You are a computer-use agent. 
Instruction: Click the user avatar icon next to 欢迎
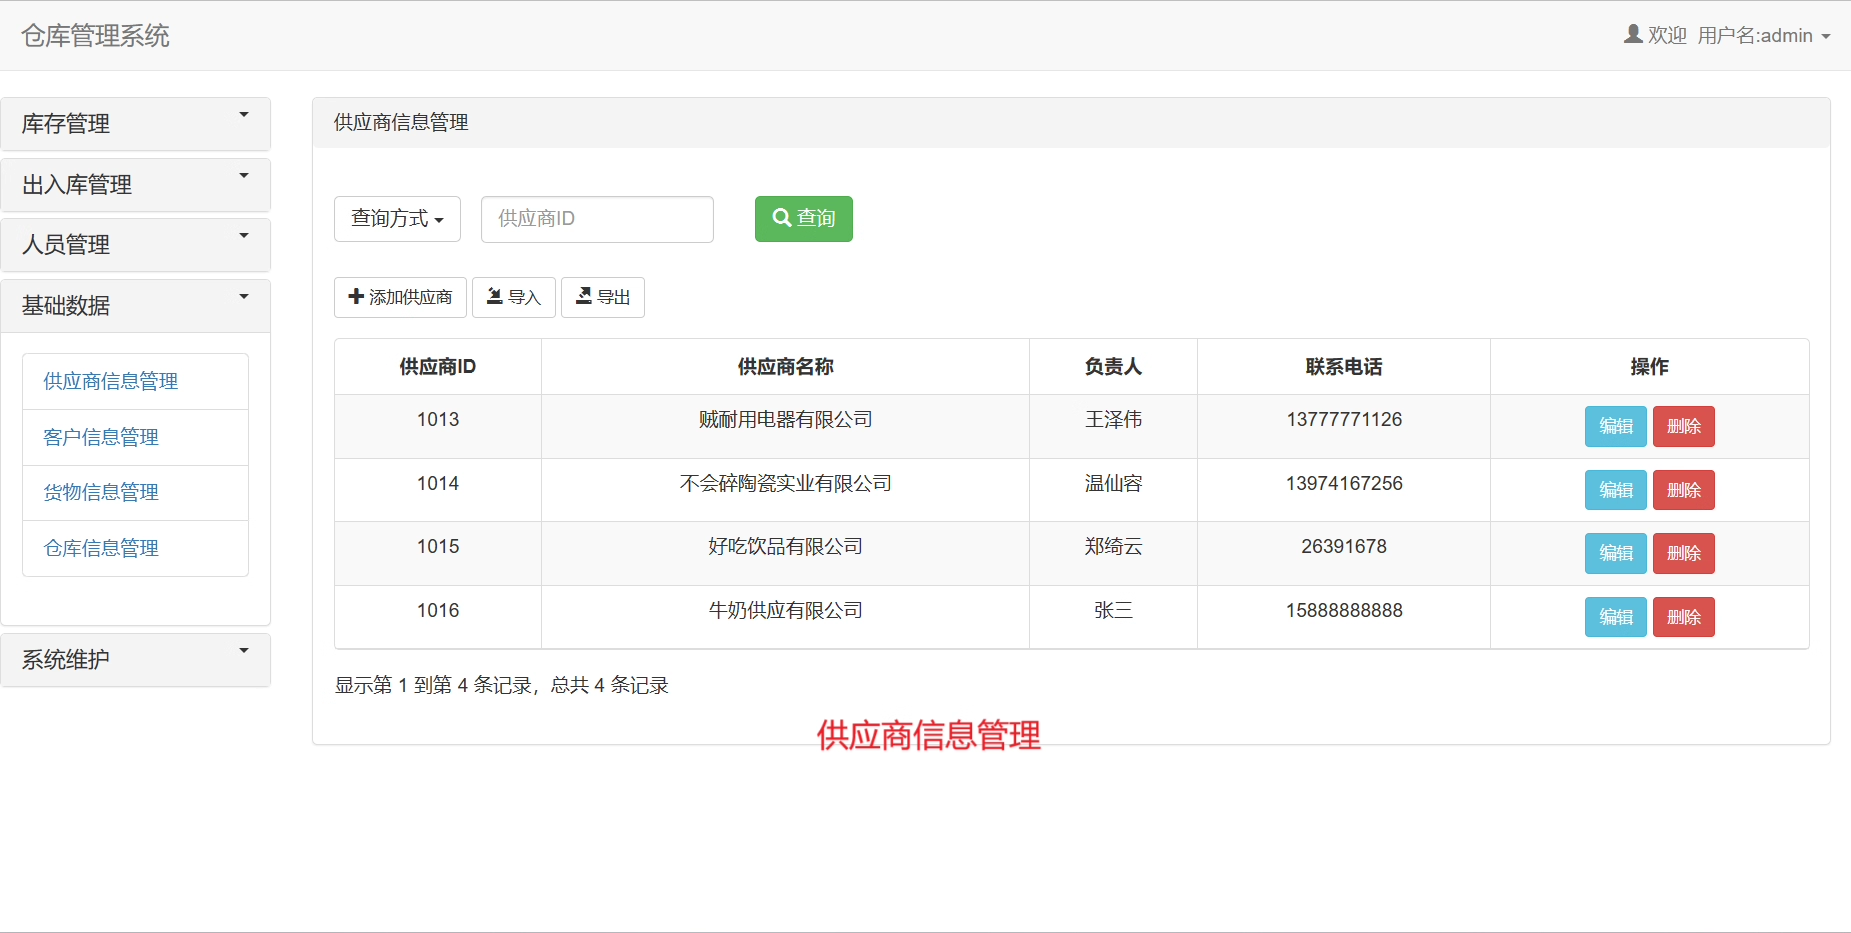(1633, 35)
